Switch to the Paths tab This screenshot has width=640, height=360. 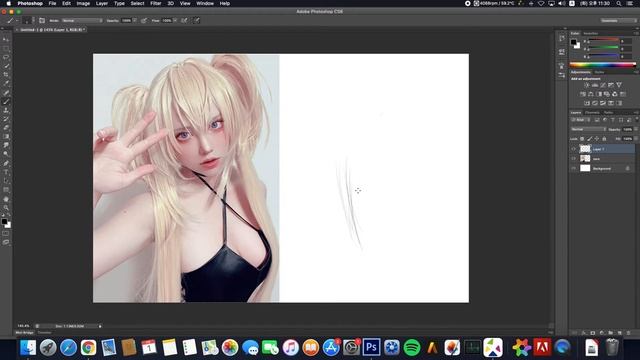click(x=608, y=113)
